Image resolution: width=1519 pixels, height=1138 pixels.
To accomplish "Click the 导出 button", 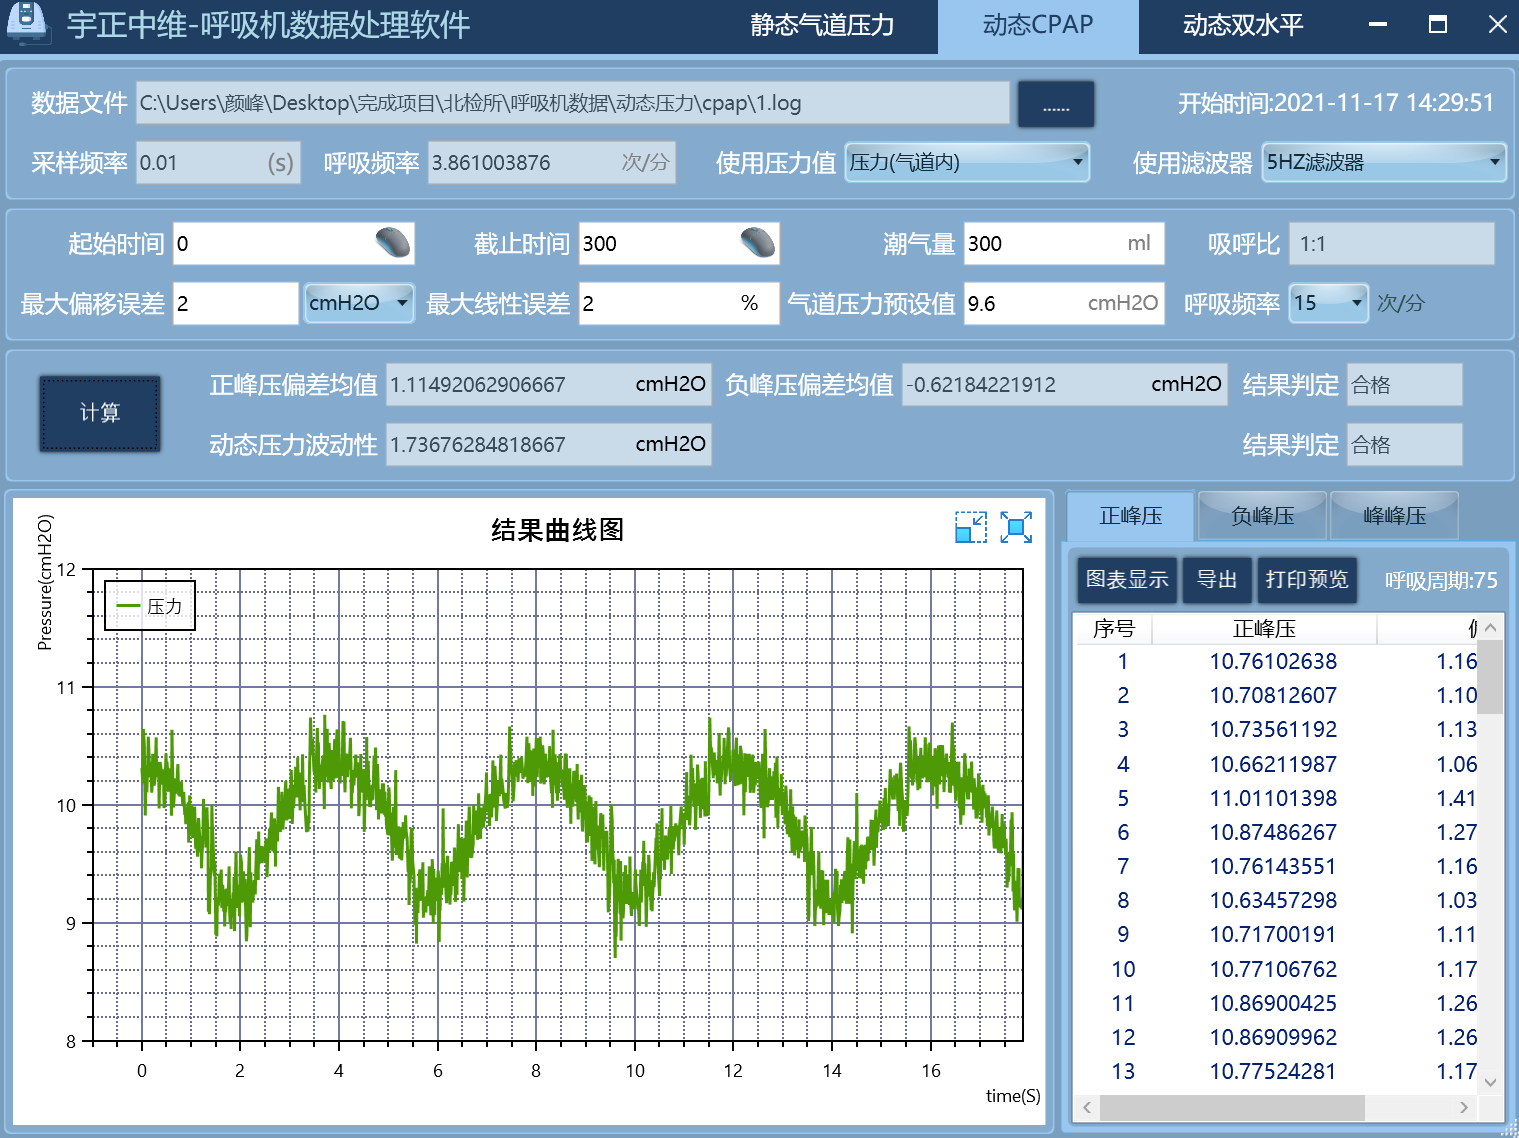I will tap(1217, 580).
